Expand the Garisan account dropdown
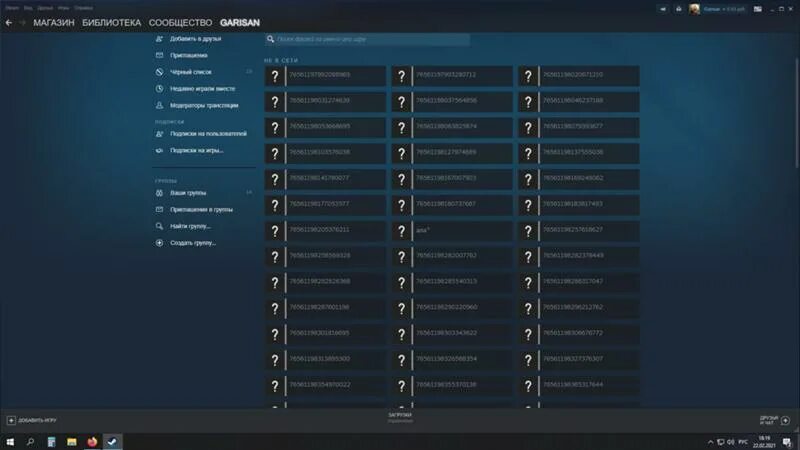Image resolution: width=800 pixels, height=450 pixels. tap(724, 9)
